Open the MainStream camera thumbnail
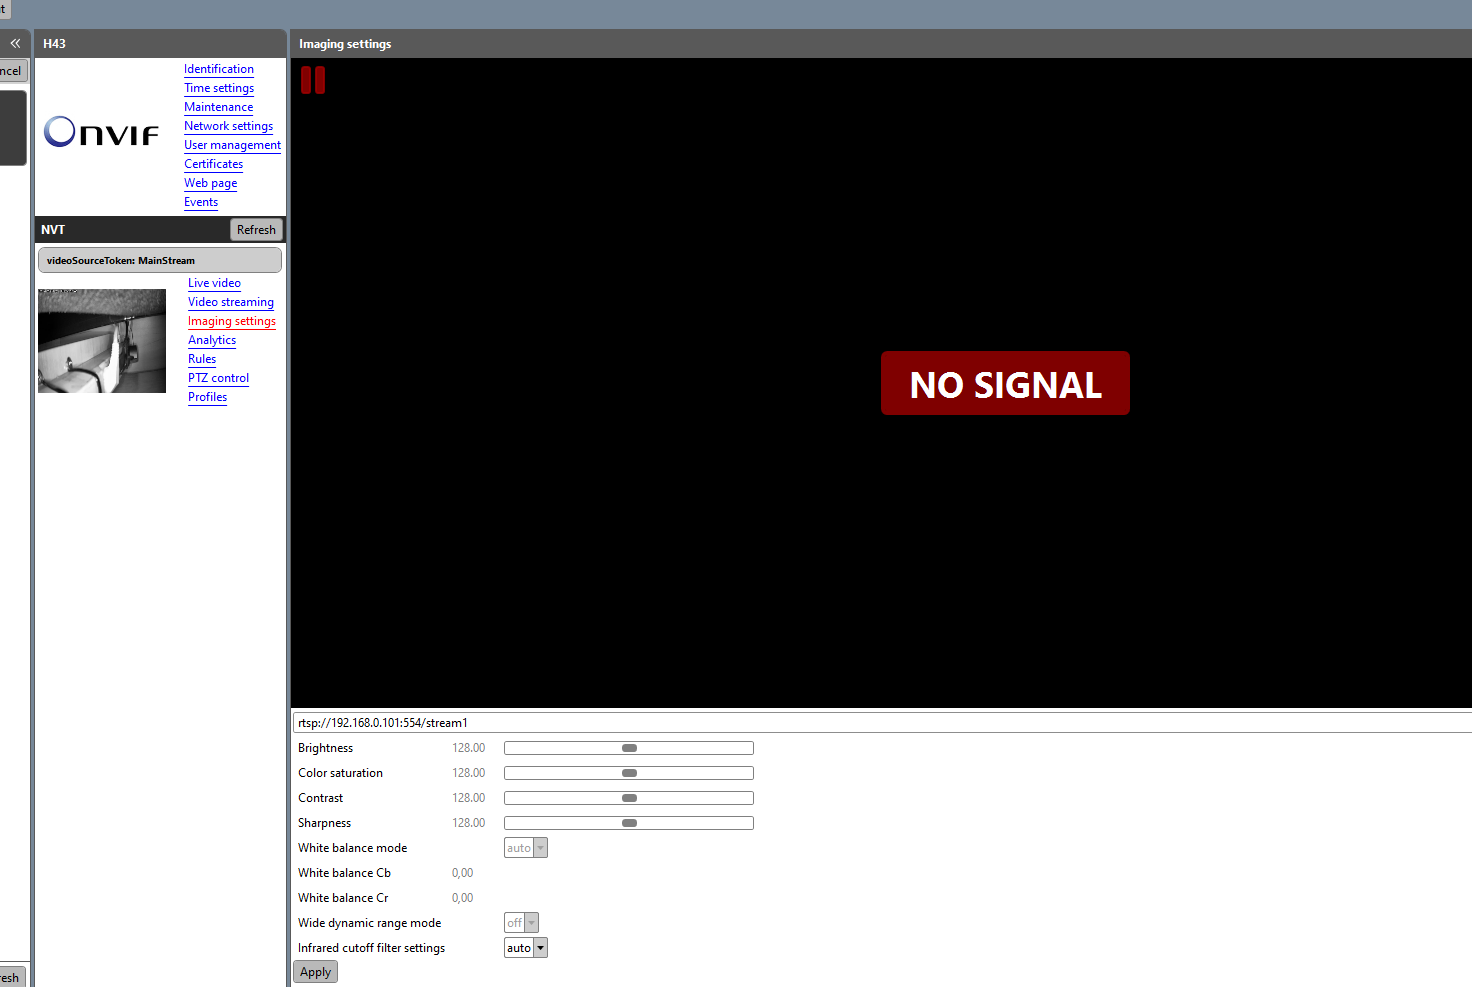Image resolution: width=1472 pixels, height=987 pixels. pyautogui.click(x=102, y=341)
